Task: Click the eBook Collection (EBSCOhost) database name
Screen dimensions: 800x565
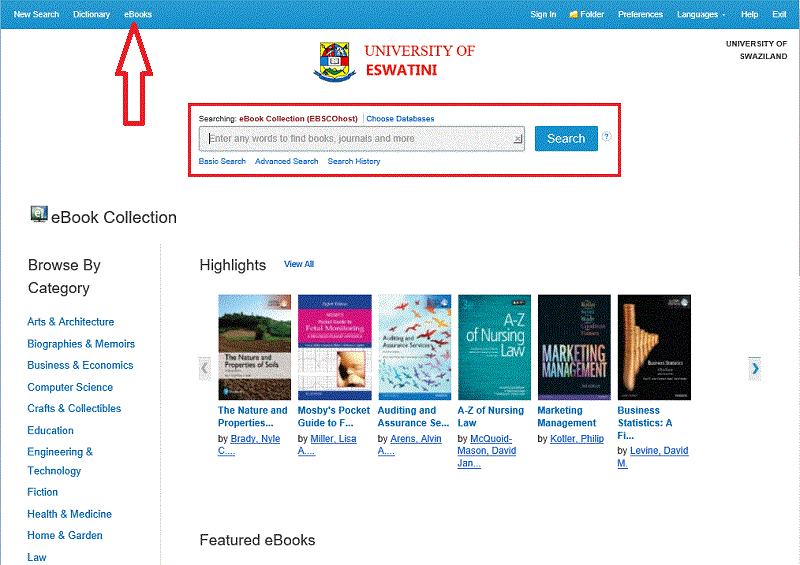Action: pos(298,118)
